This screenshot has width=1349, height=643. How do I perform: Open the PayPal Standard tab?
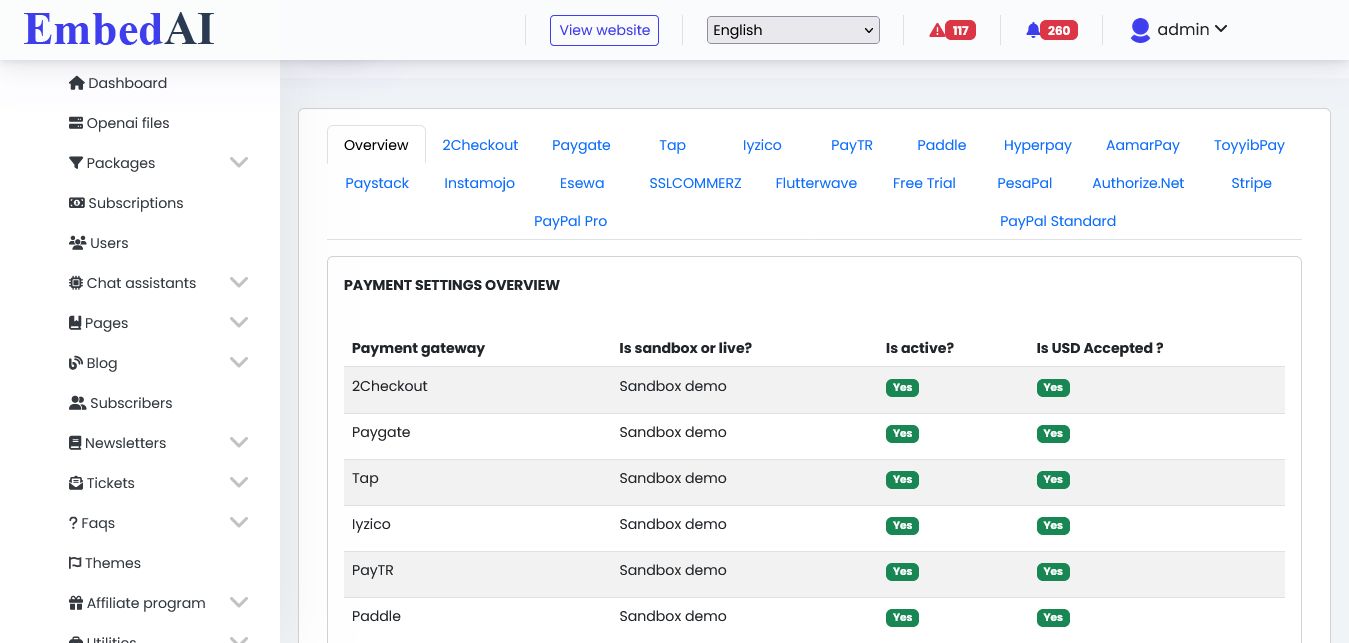[x=1058, y=221]
